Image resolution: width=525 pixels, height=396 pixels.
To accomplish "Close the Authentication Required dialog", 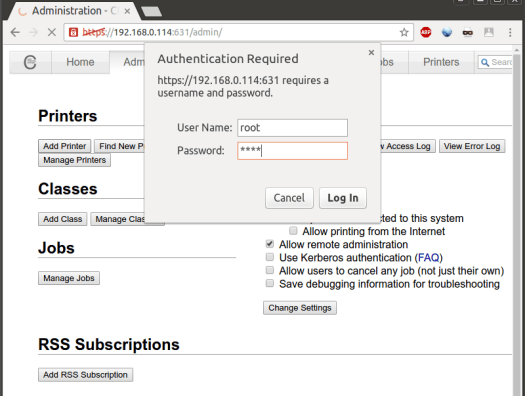I will pyautogui.click(x=371, y=53).
